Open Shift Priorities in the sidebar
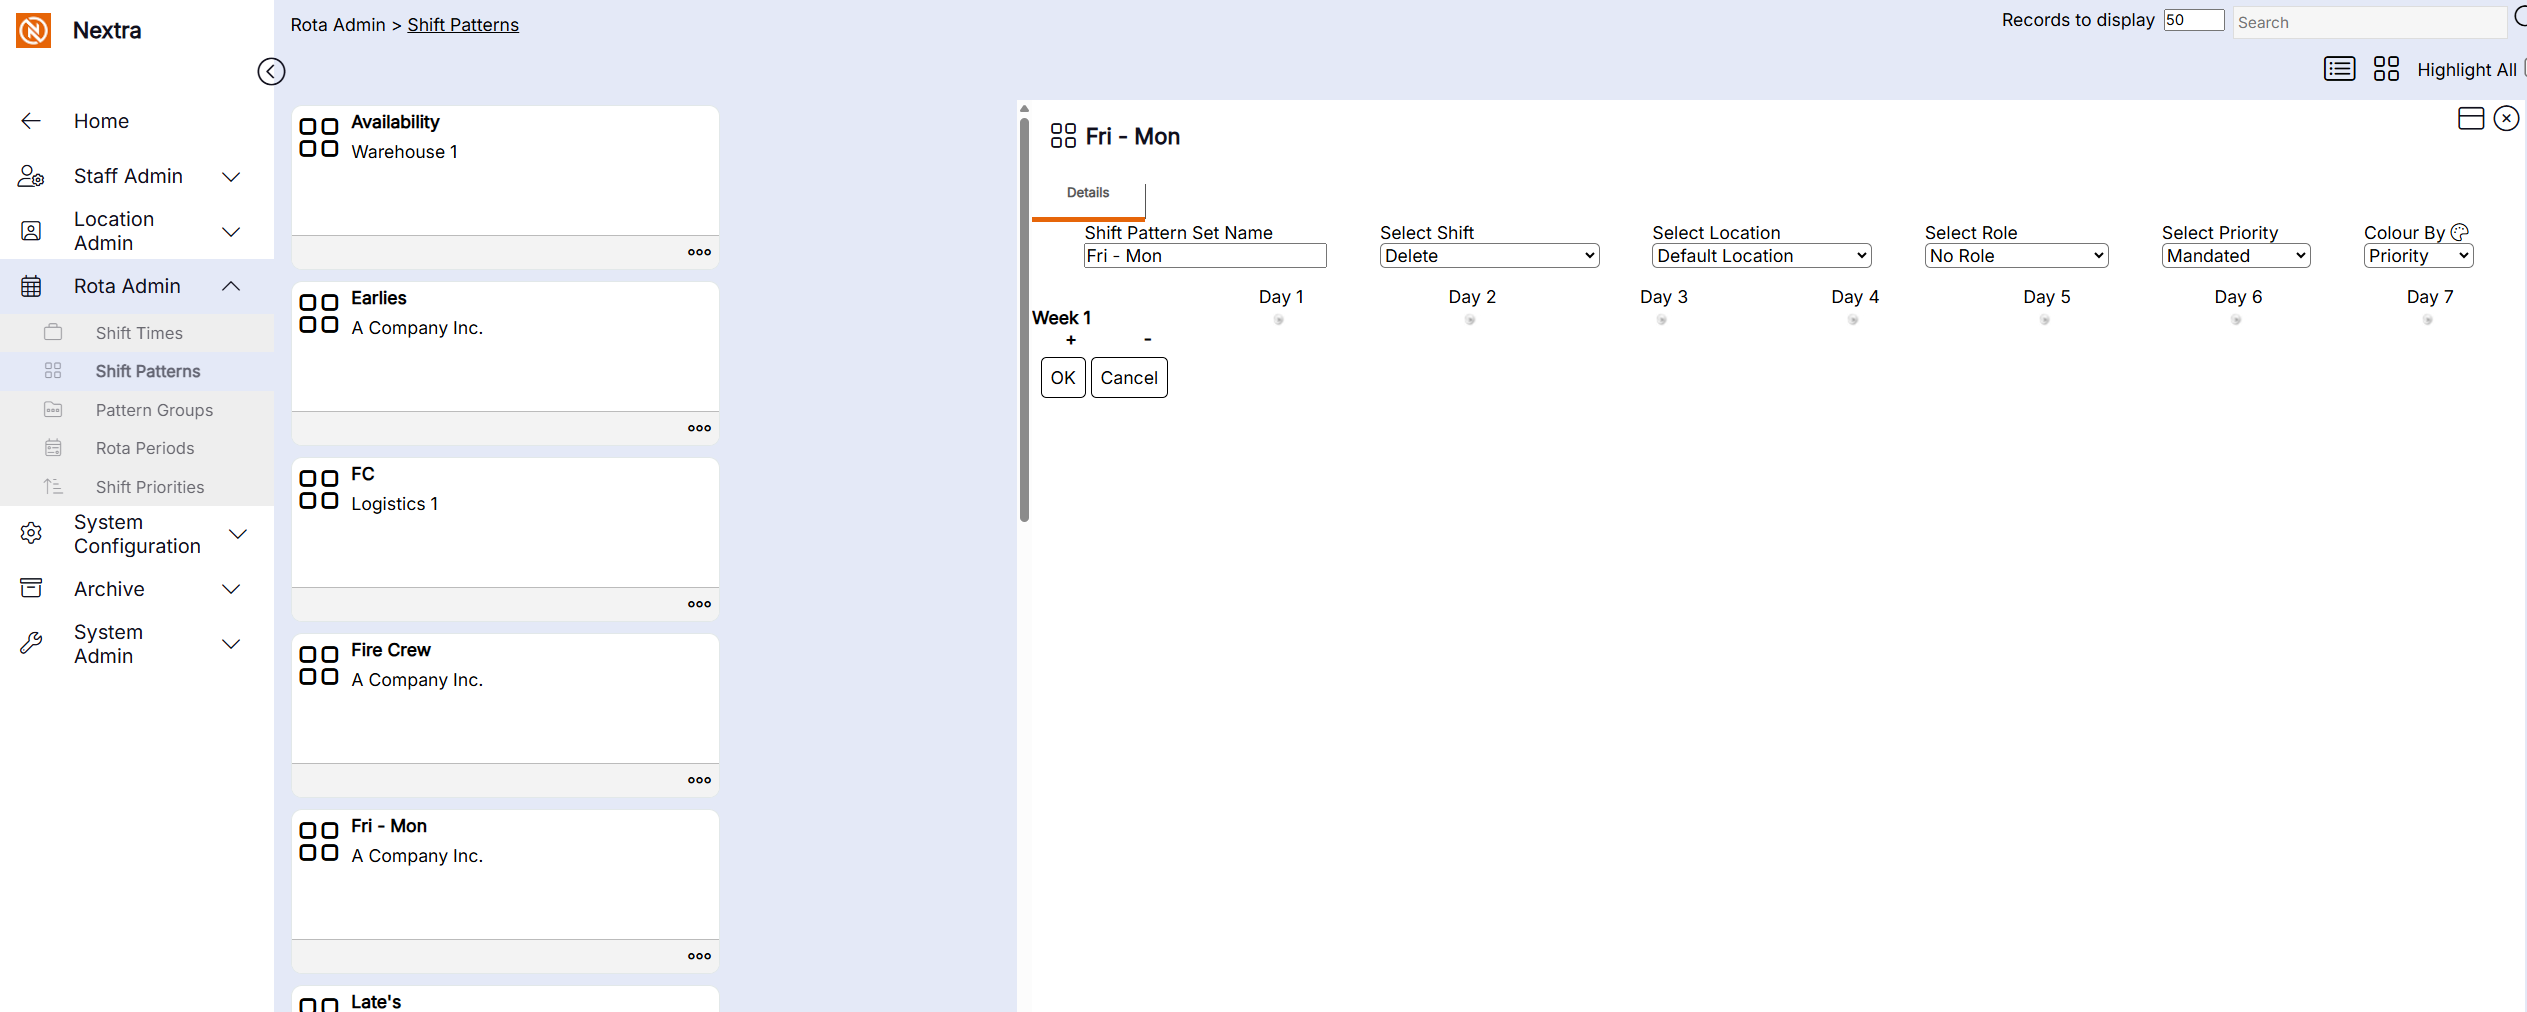 (x=138, y=487)
